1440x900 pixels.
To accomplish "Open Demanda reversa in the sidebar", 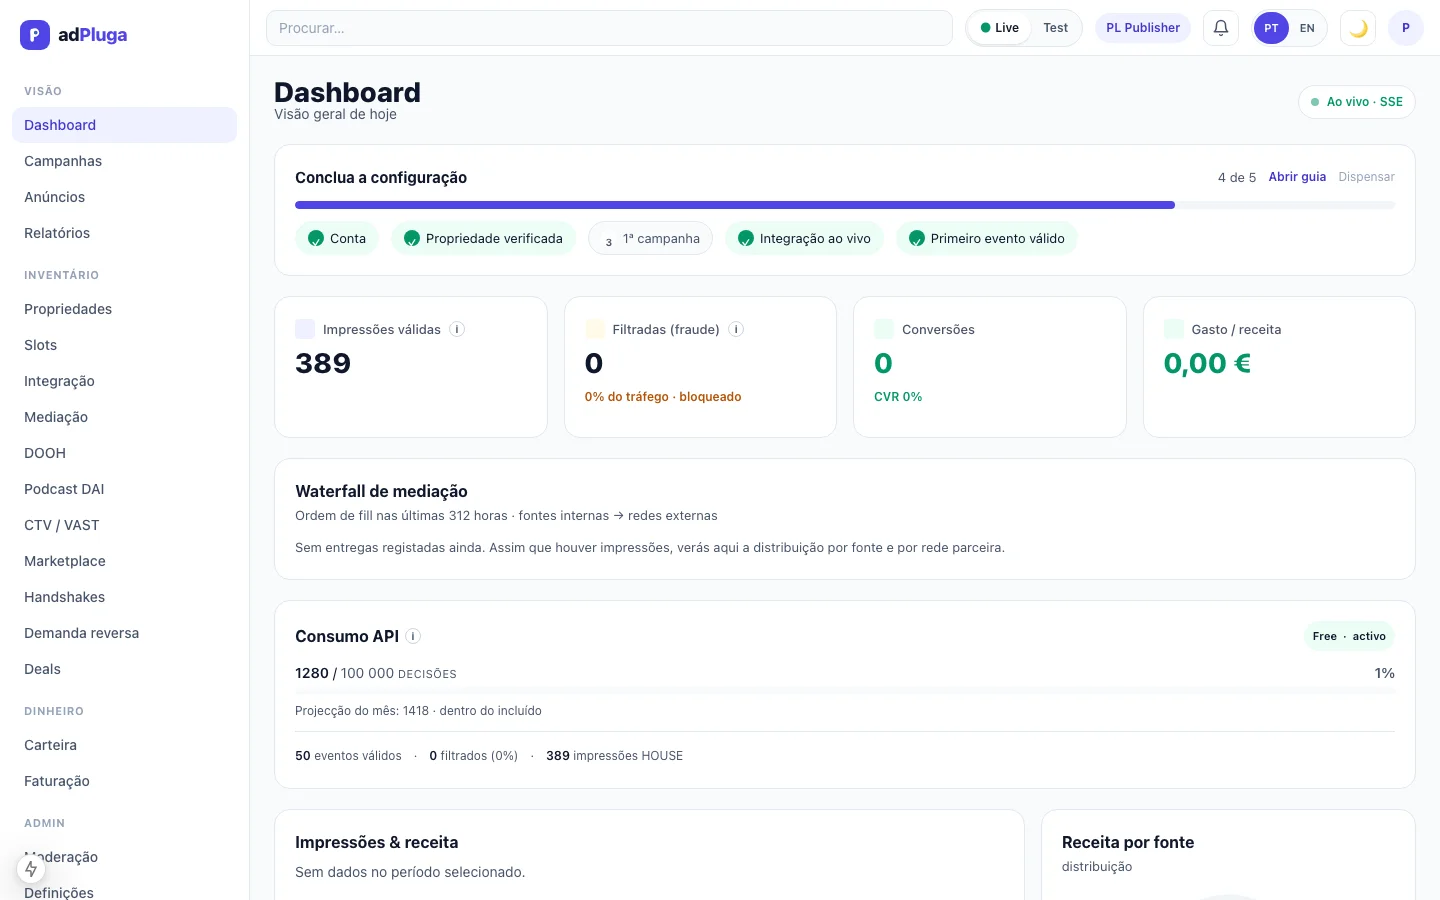I will pos(124,633).
